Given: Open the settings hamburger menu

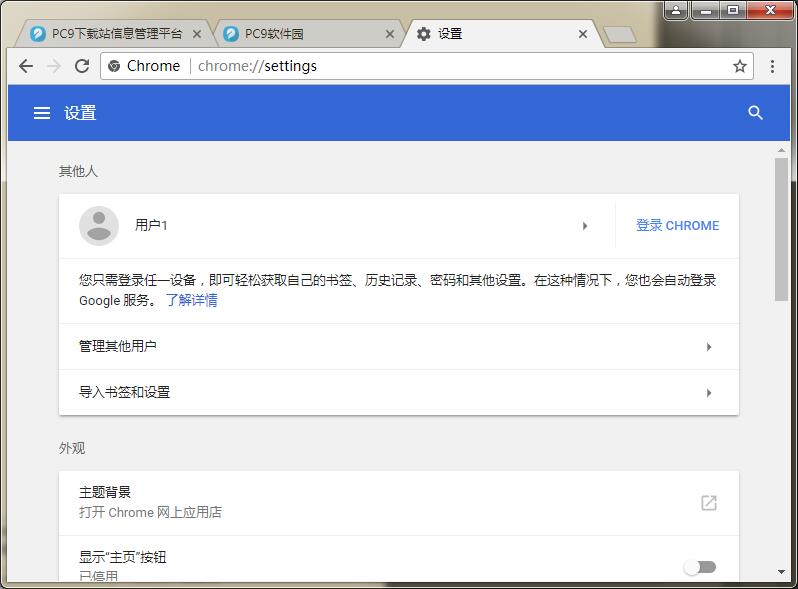Looking at the screenshot, I should 42,113.
